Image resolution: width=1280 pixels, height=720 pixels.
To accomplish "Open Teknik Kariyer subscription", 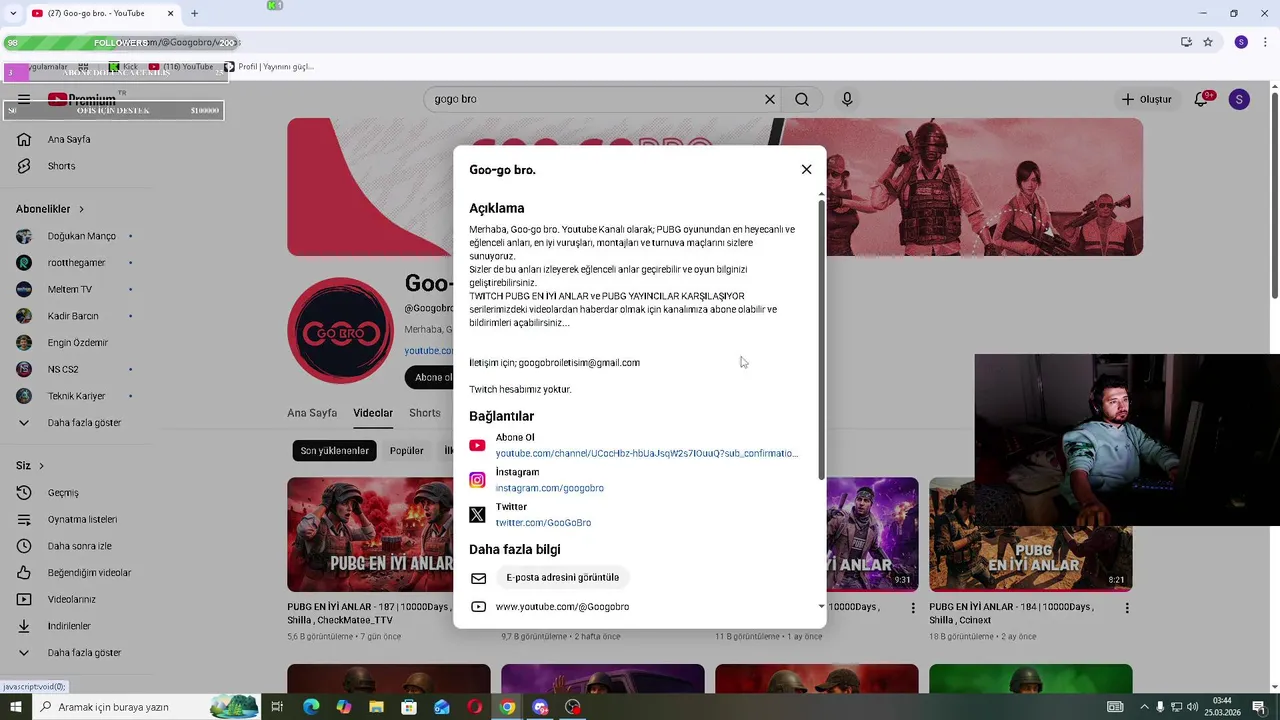I will coord(75,396).
